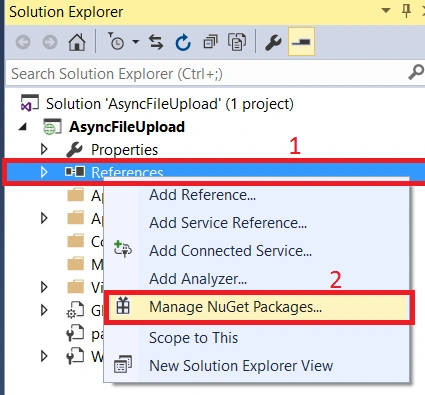The width and height of the screenshot is (425, 395).
Task: Collapse the AsyncFileUpload project node
Action: pyautogui.click(x=23, y=127)
